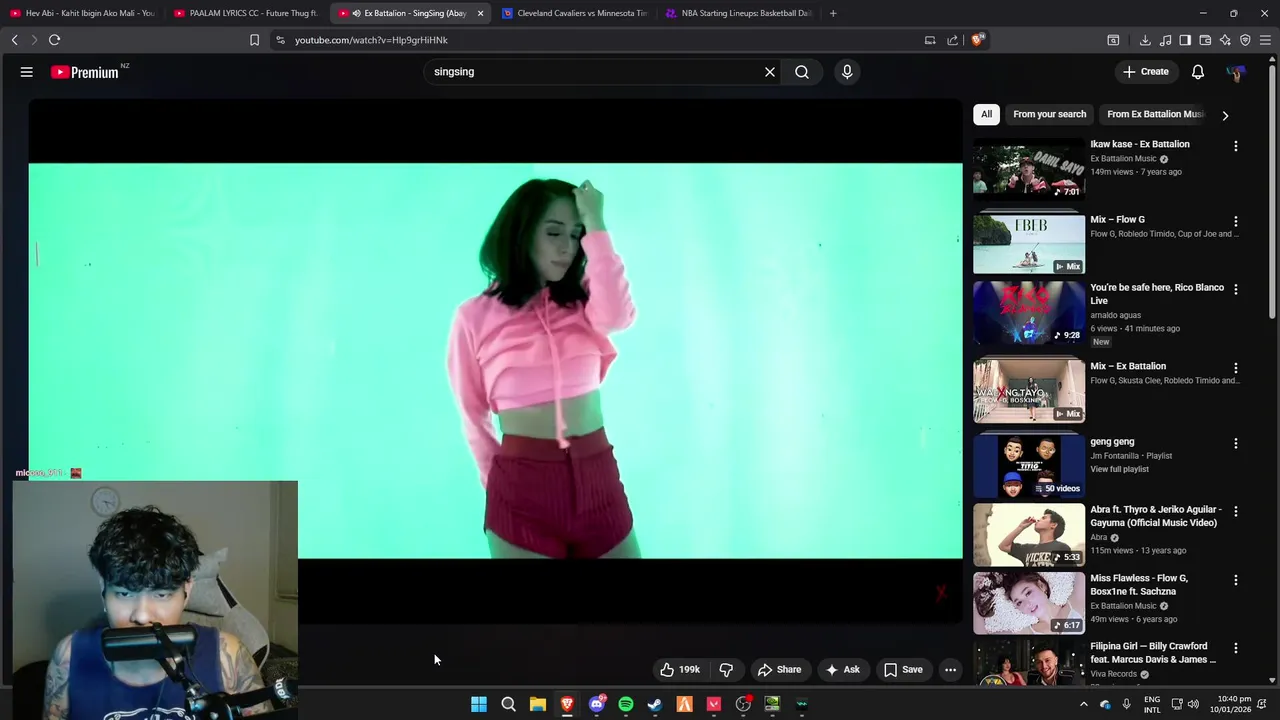Viewport: 1280px width, 720px height.
Task: Open the system volume control
Action: (1193, 704)
